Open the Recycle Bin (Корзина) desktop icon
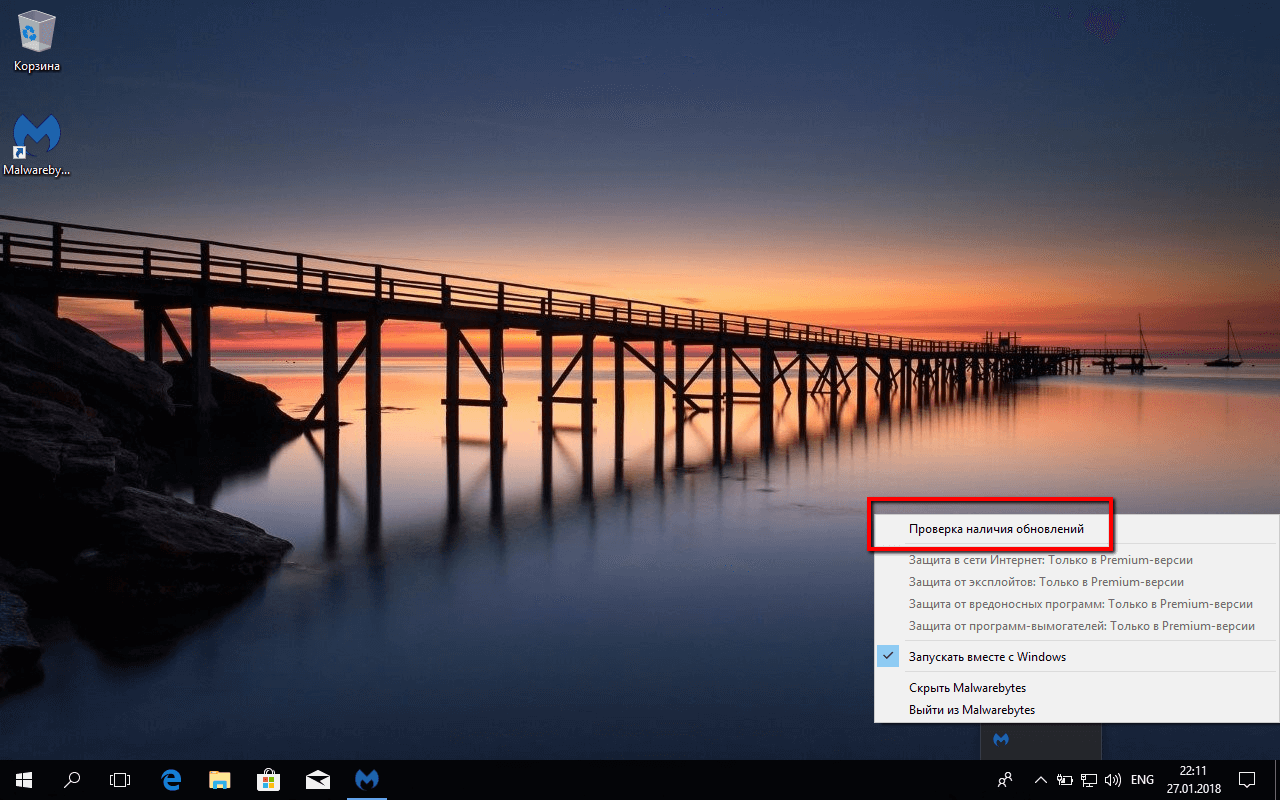The height and width of the screenshot is (800, 1280). tap(37, 41)
